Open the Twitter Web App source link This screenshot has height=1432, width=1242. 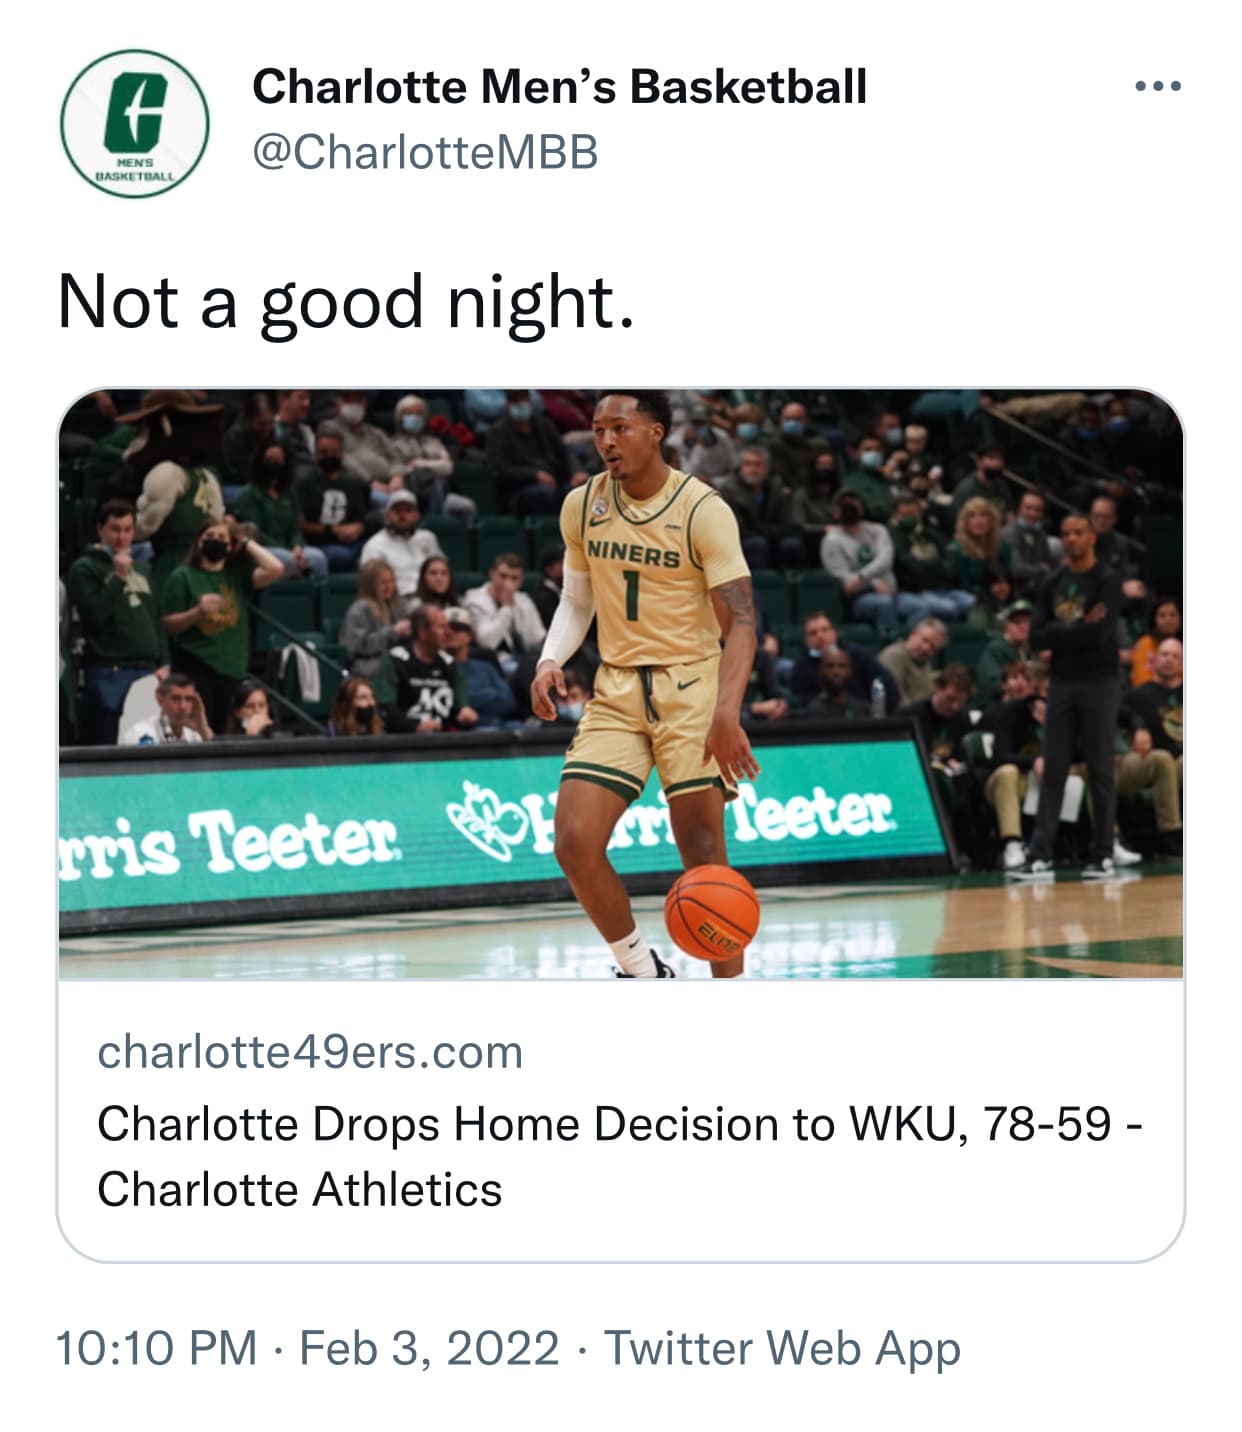782,1348
